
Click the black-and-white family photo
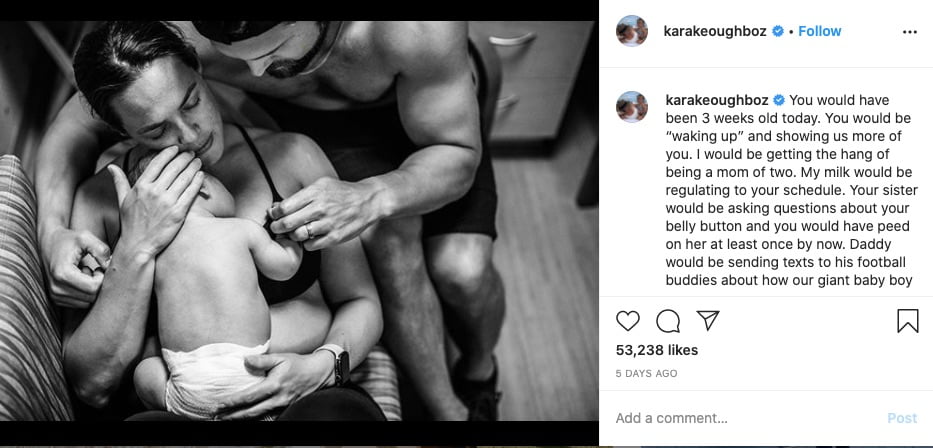pyautogui.click(x=299, y=221)
